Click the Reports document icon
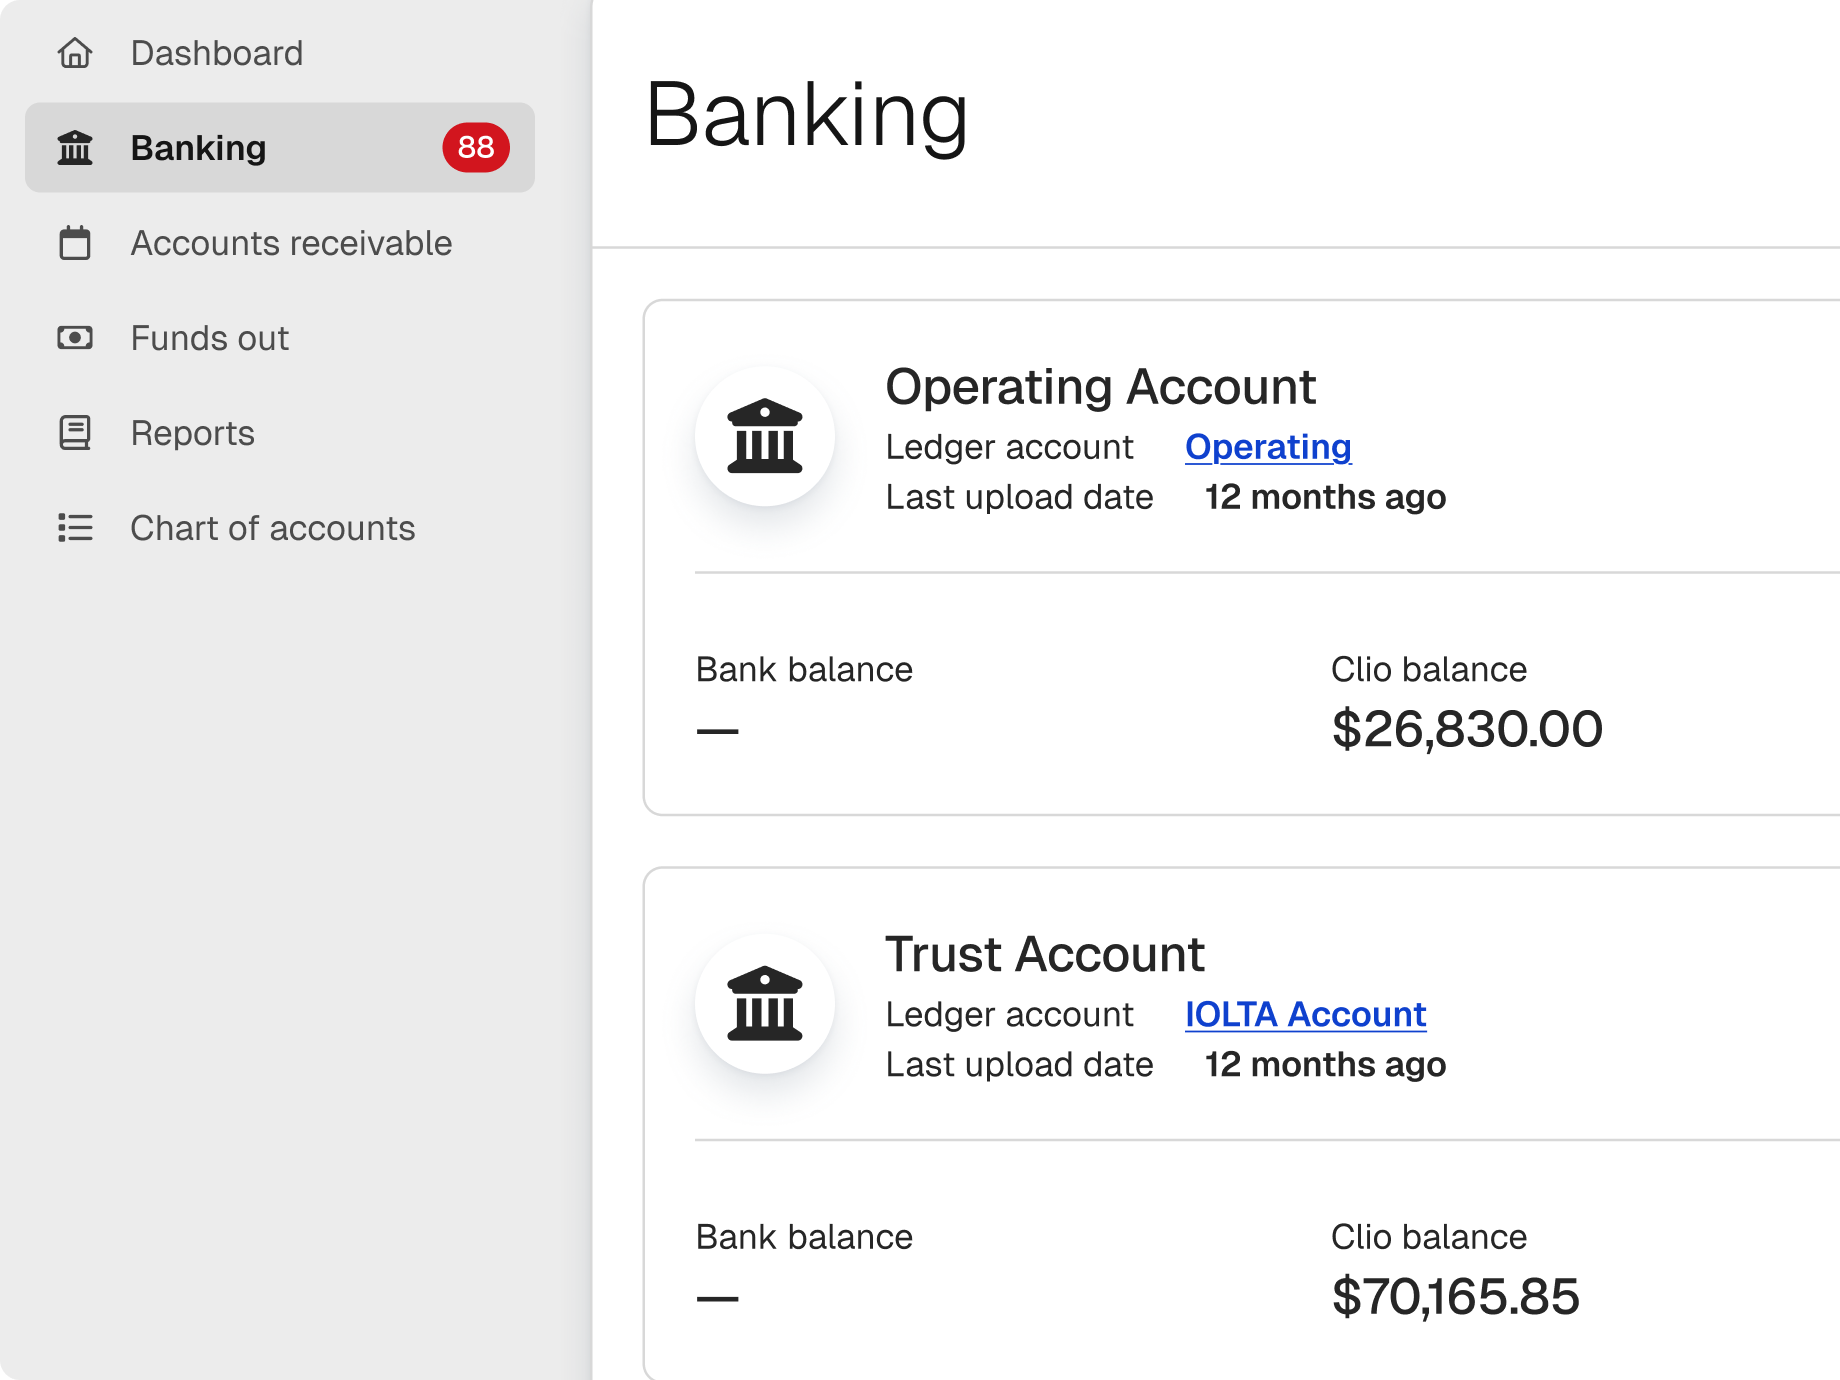 (75, 433)
